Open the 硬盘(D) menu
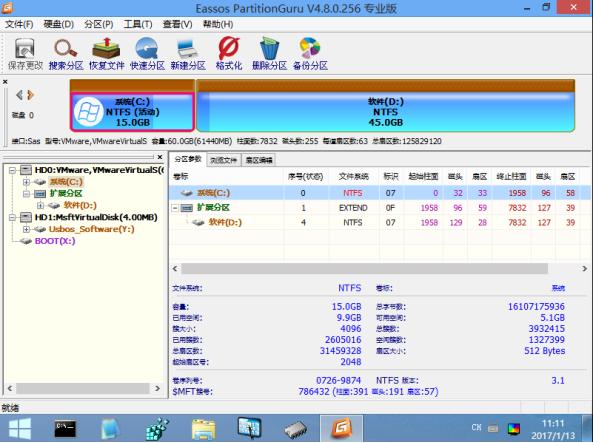Screen dimensions: 593x443 click(x=59, y=25)
